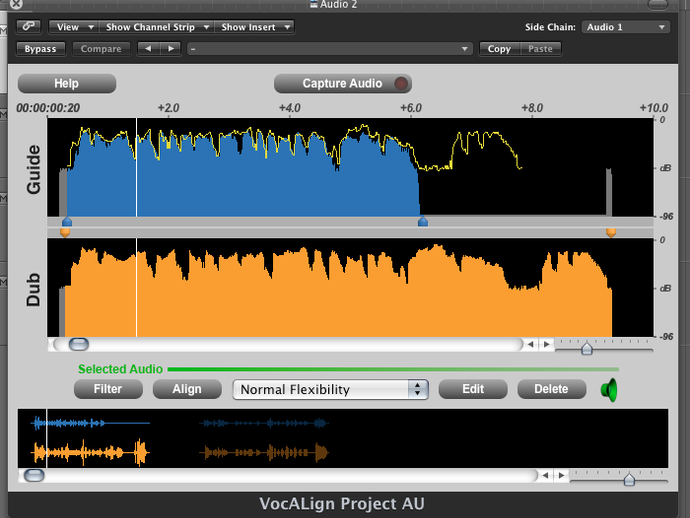The height and width of the screenshot is (518, 690).
Task: Select the bright orange dub overview waveform
Action: [90, 452]
